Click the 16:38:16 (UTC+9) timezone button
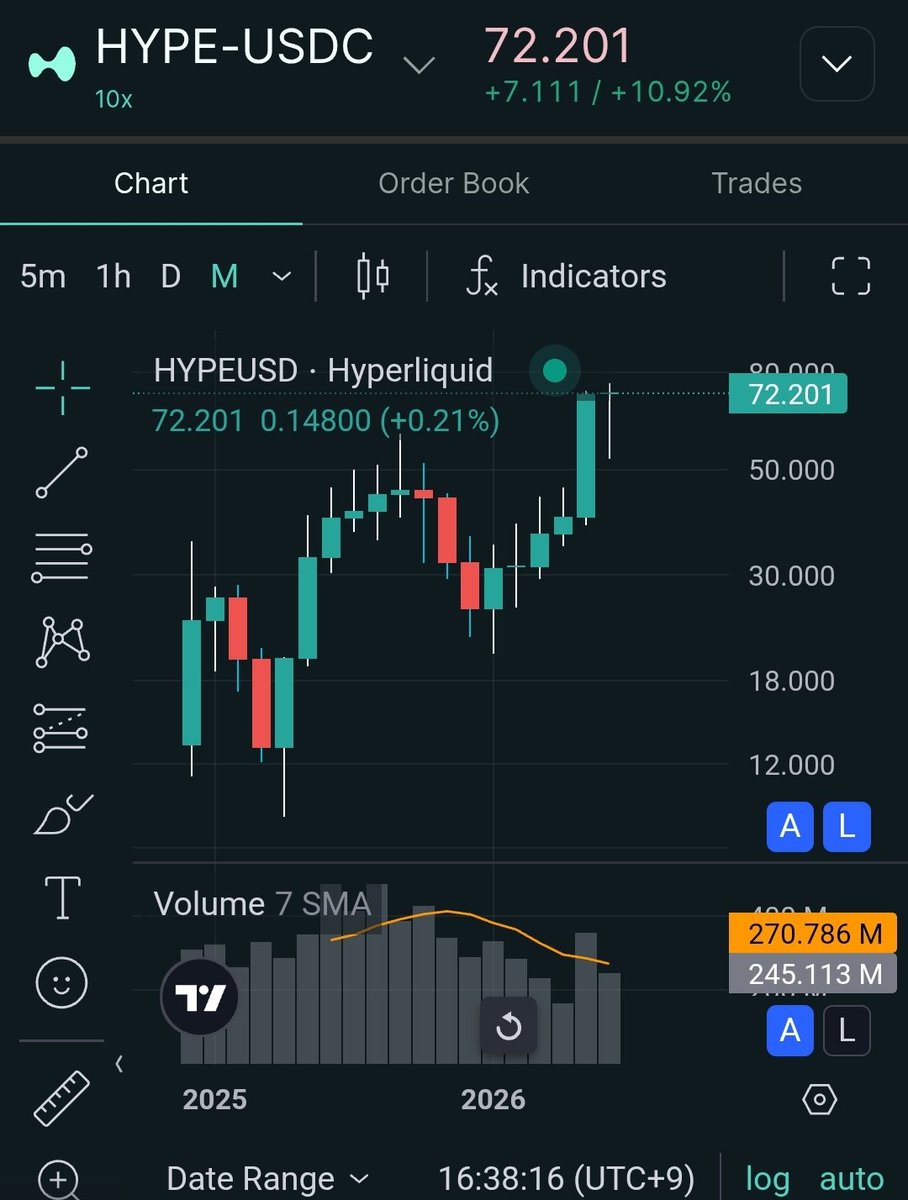 coord(567,1179)
